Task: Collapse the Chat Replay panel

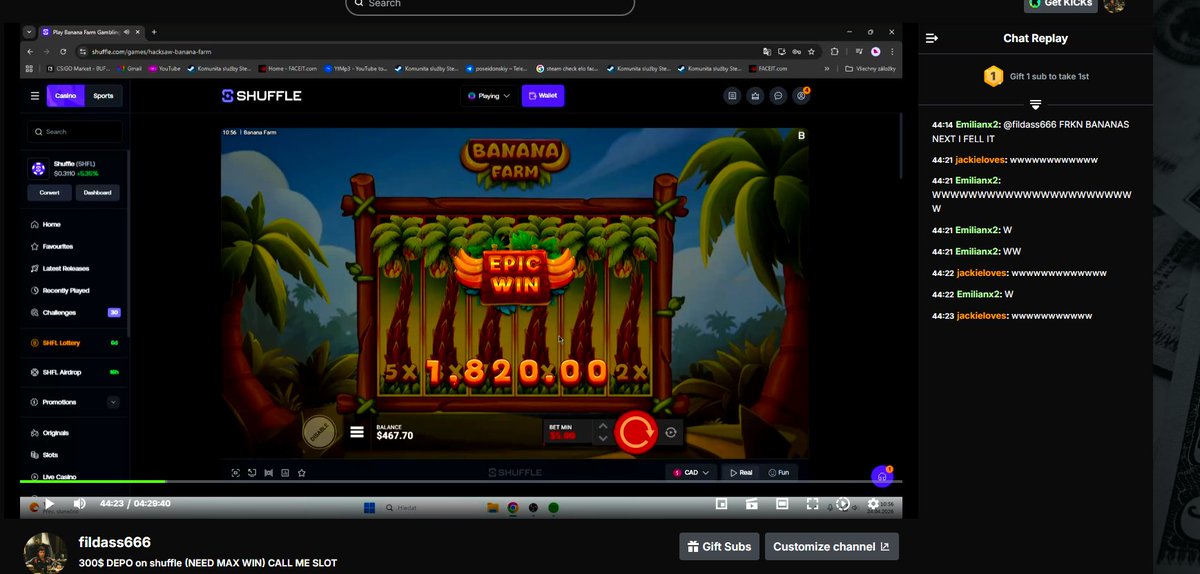Action: [932, 38]
